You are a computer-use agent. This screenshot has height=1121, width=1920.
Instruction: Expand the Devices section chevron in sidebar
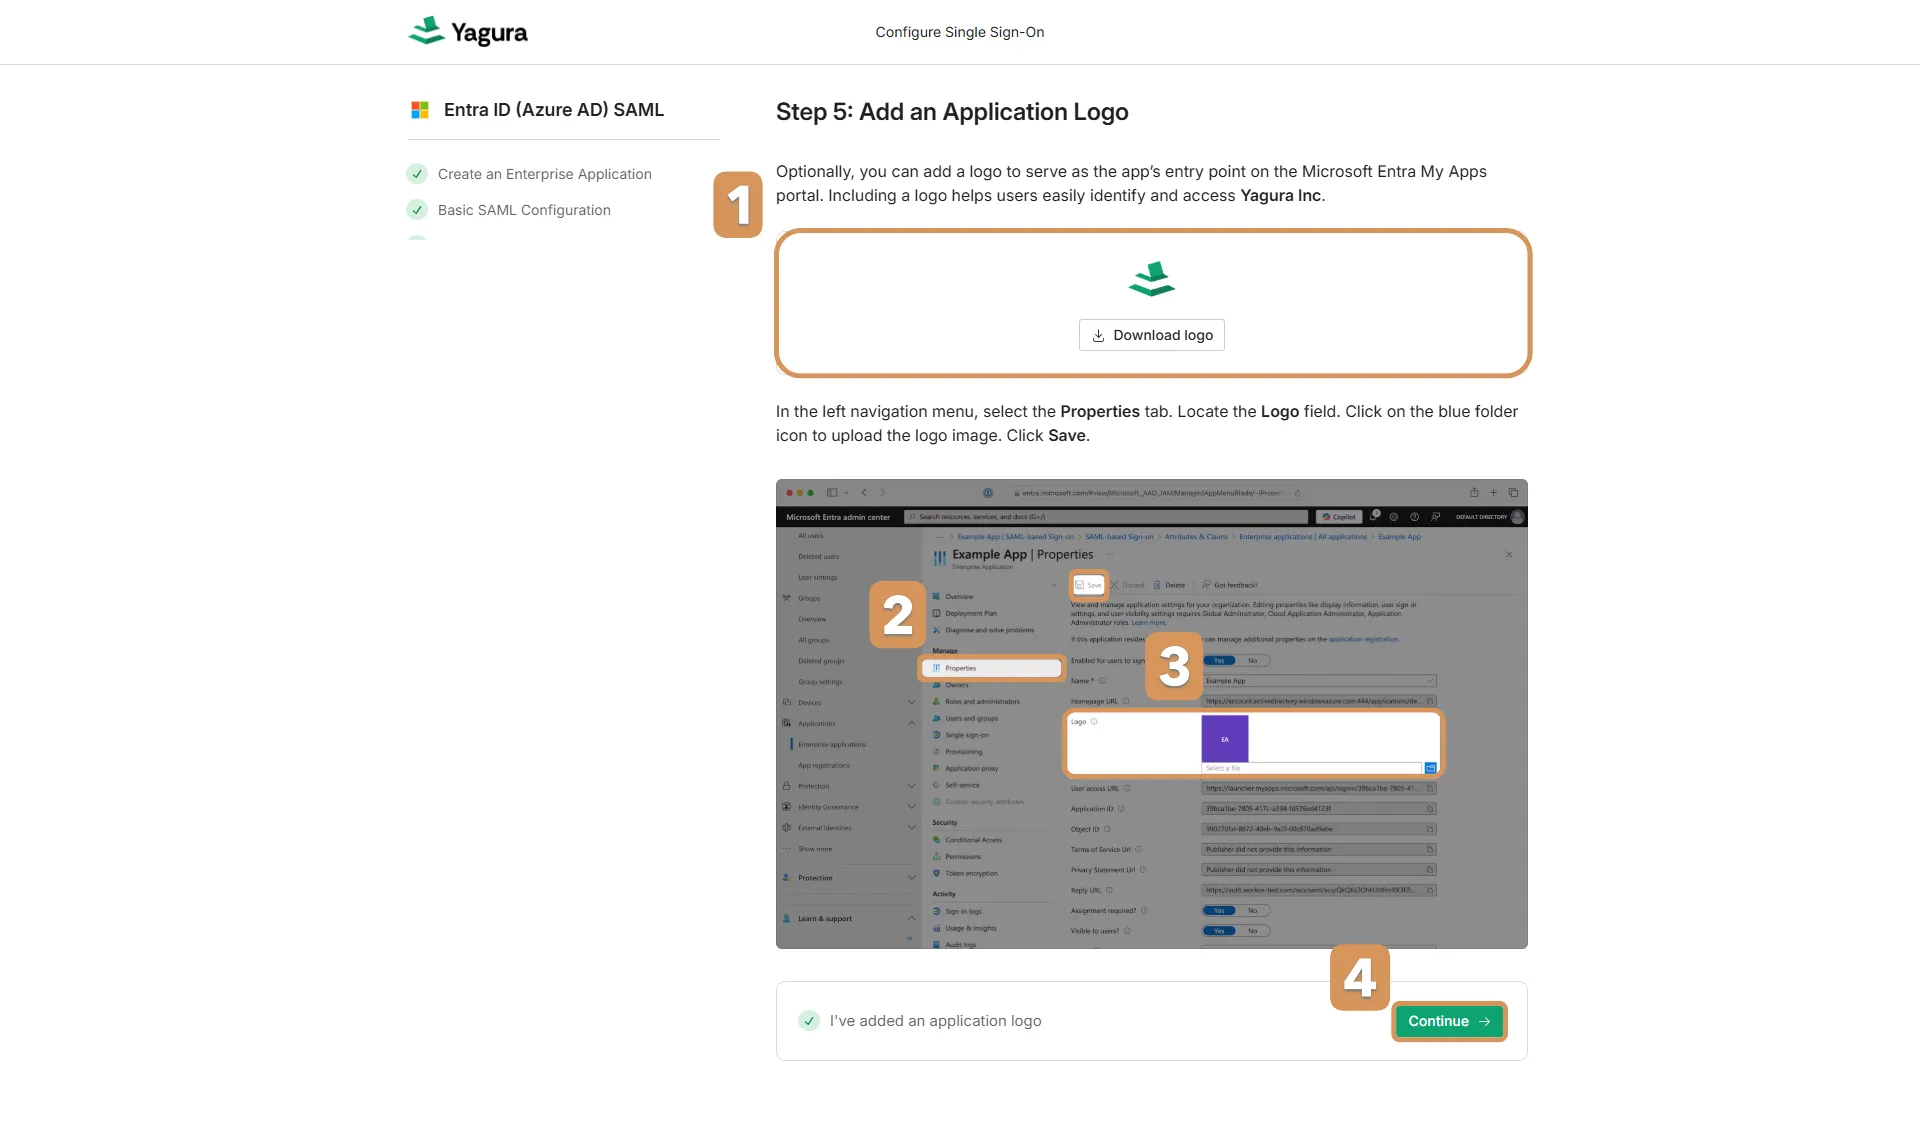point(911,702)
